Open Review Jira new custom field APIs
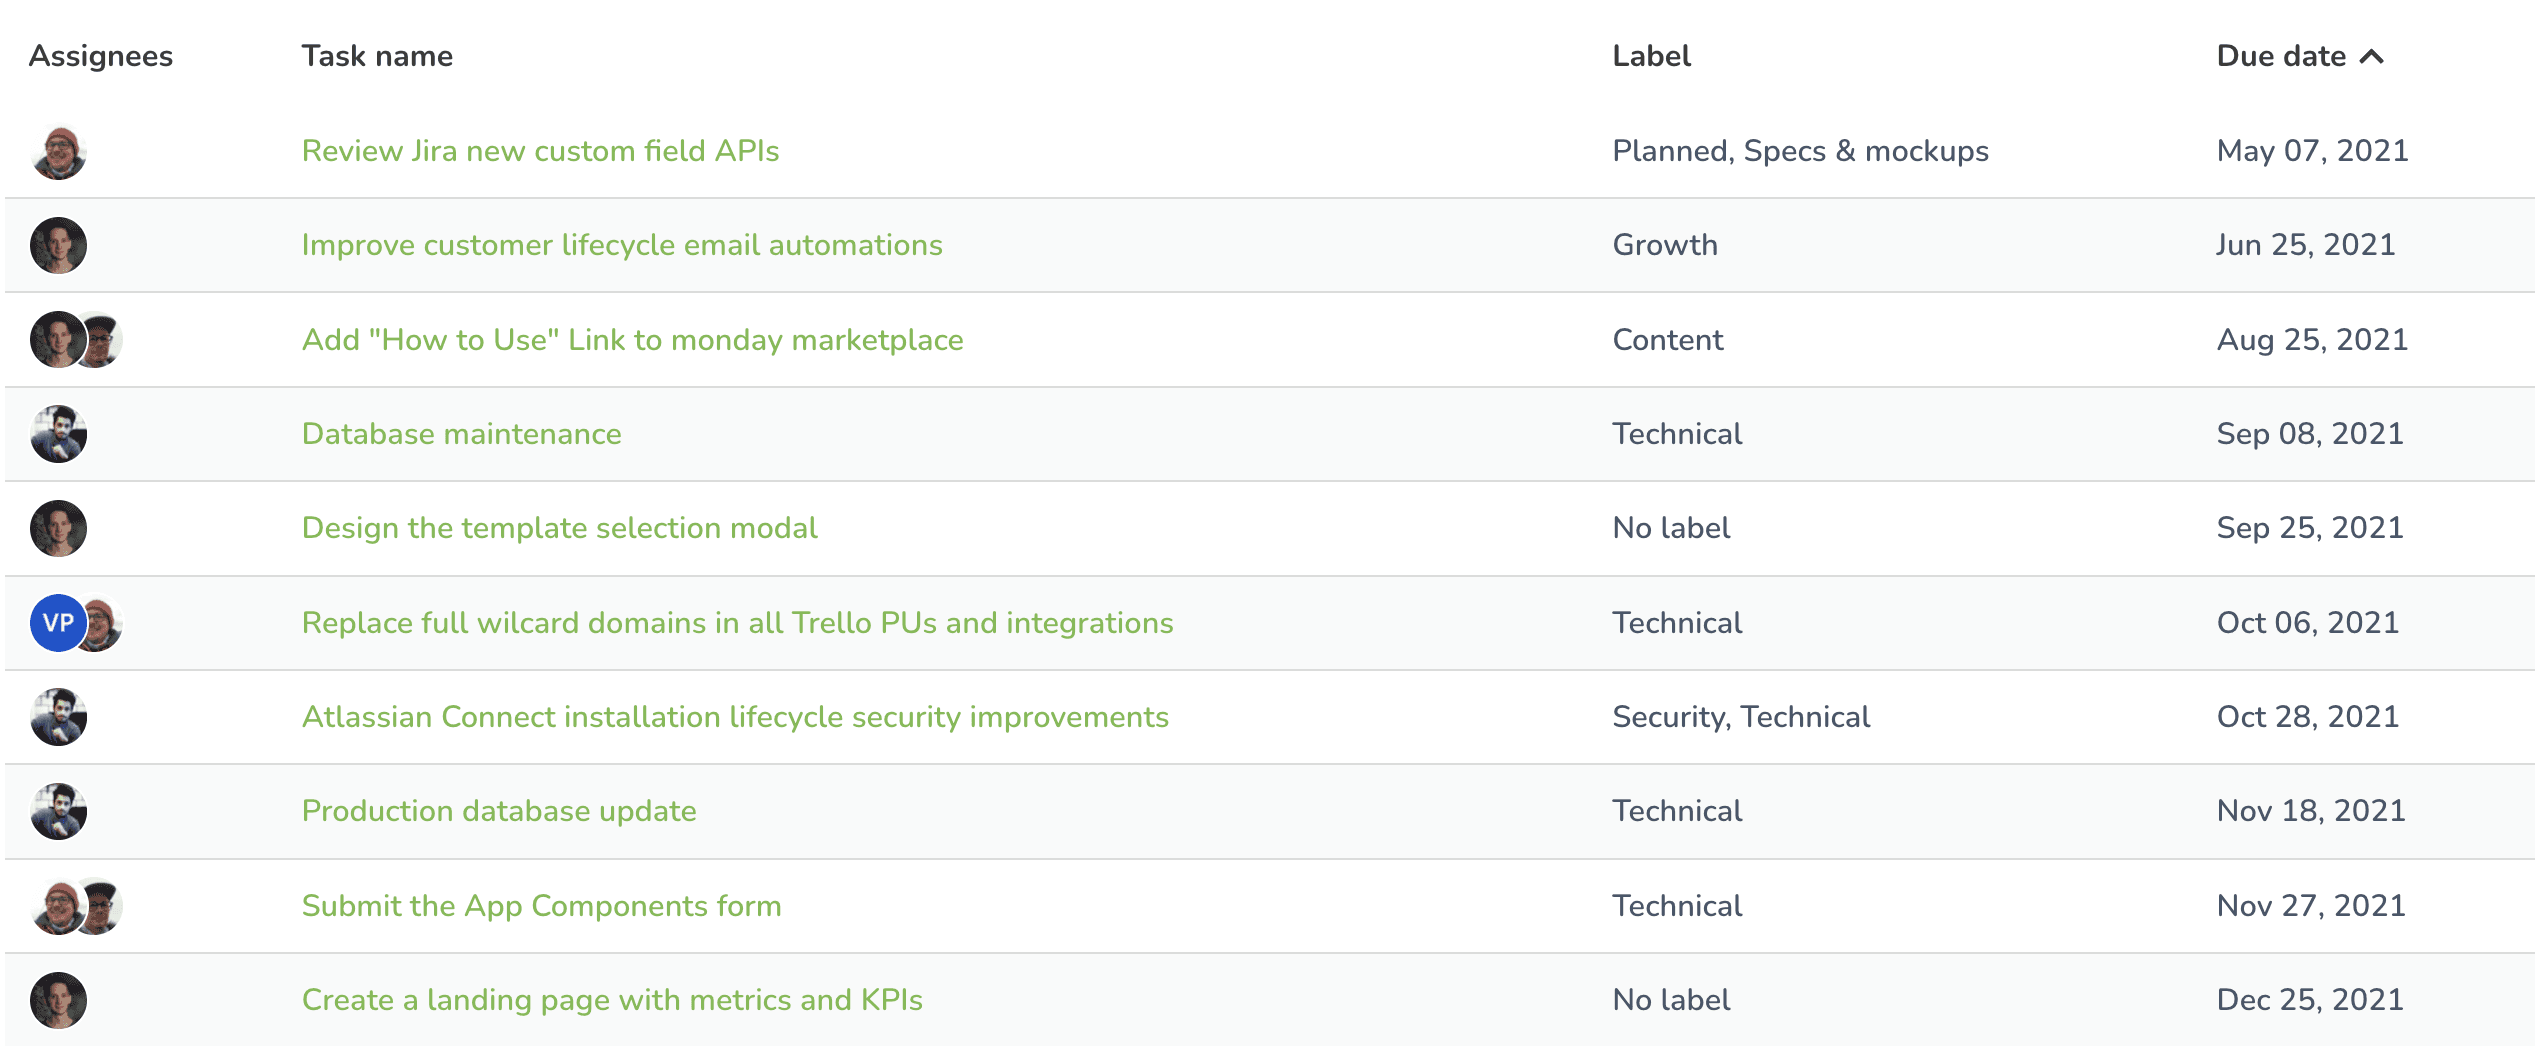The image size is (2540, 1050). [x=540, y=151]
